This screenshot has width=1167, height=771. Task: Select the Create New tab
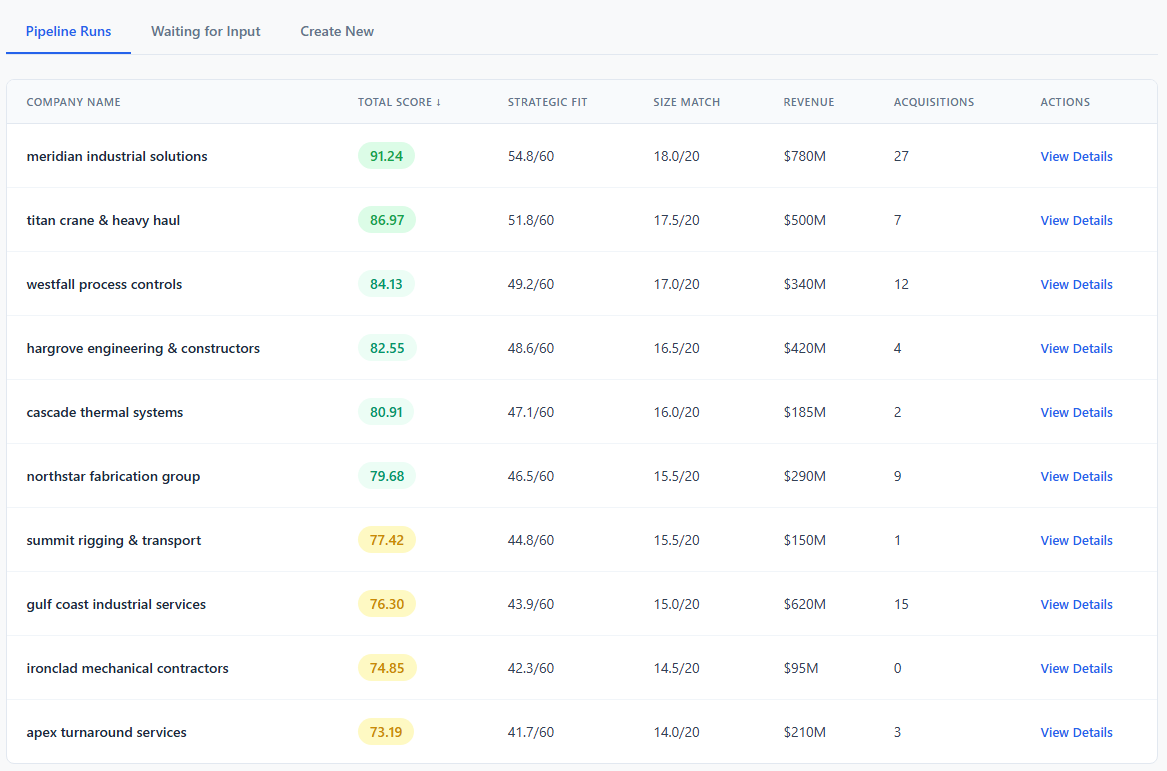point(337,31)
